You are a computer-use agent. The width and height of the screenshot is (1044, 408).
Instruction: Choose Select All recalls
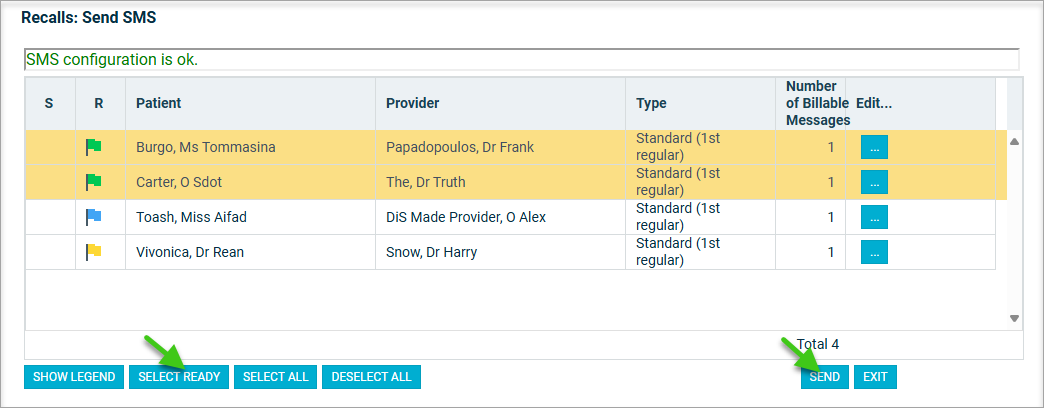pyautogui.click(x=276, y=377)
